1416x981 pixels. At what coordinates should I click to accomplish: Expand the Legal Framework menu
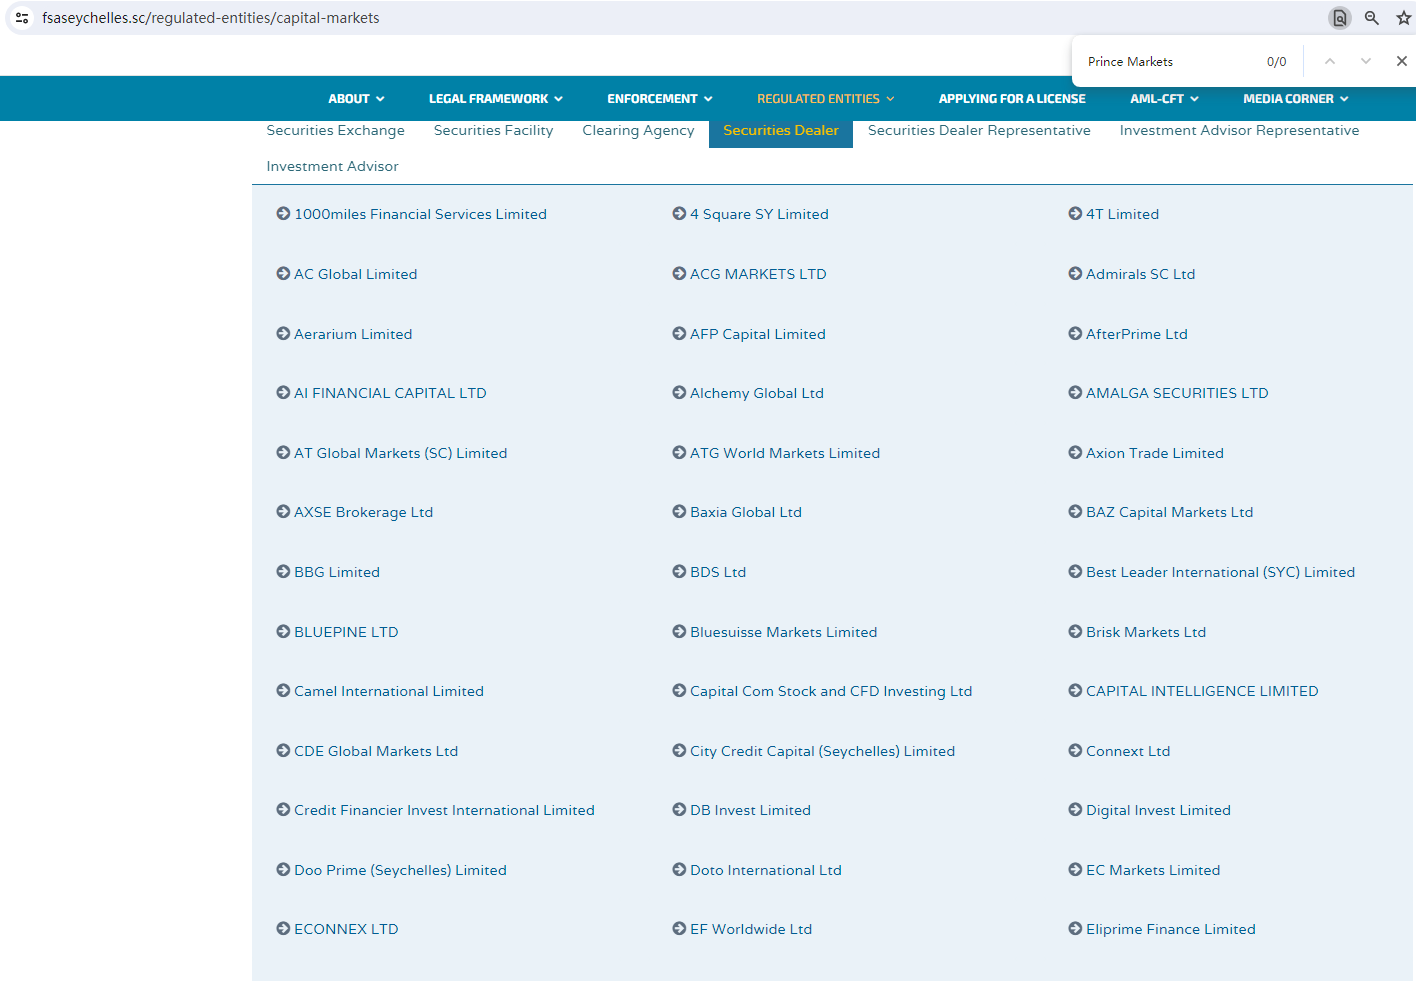(495, 99)
